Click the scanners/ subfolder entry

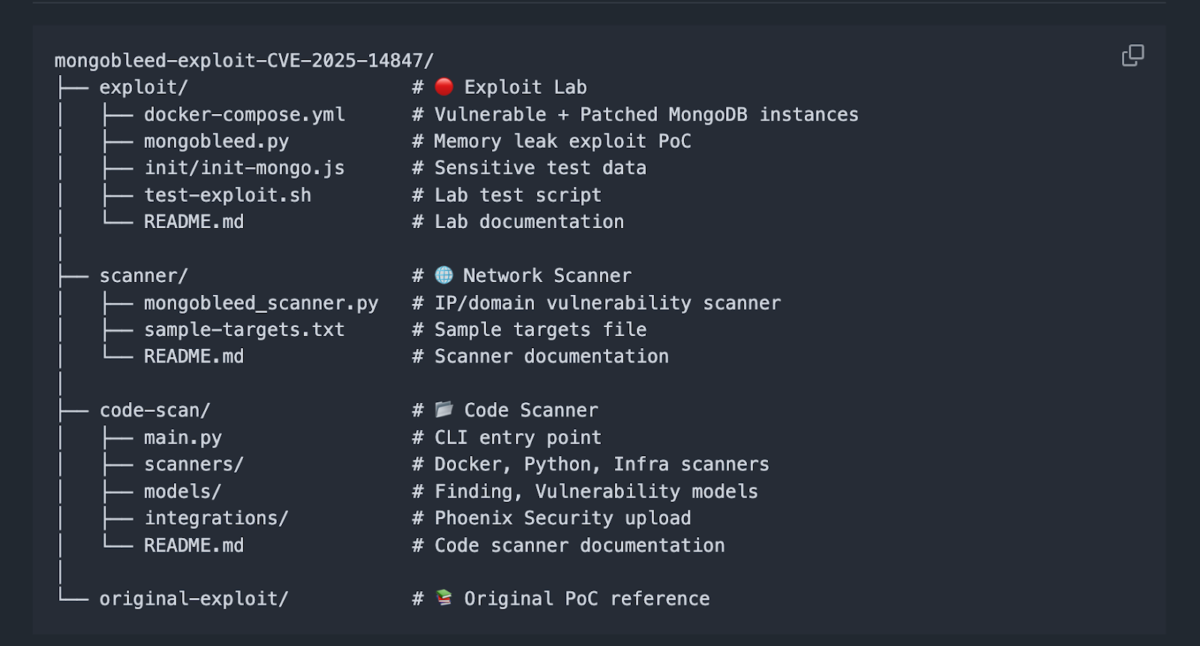(194, 464)
